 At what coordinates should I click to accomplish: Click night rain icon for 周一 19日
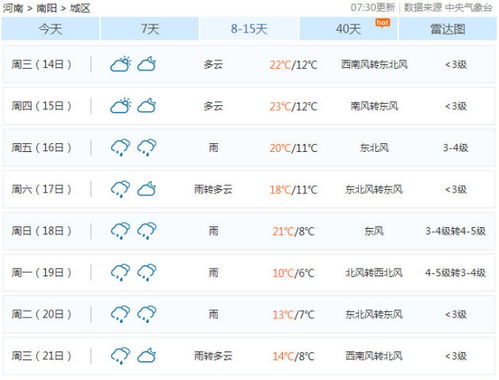(147, 272)
